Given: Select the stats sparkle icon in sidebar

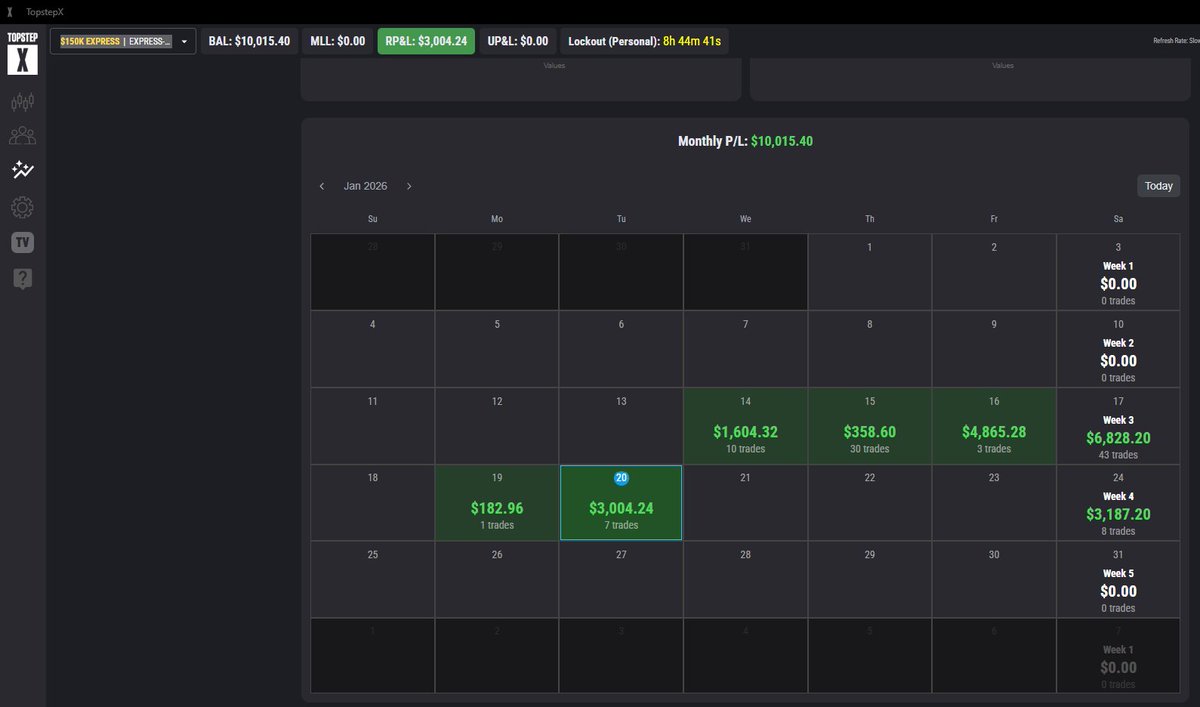Looking at the screenshot, I should 22,170.
